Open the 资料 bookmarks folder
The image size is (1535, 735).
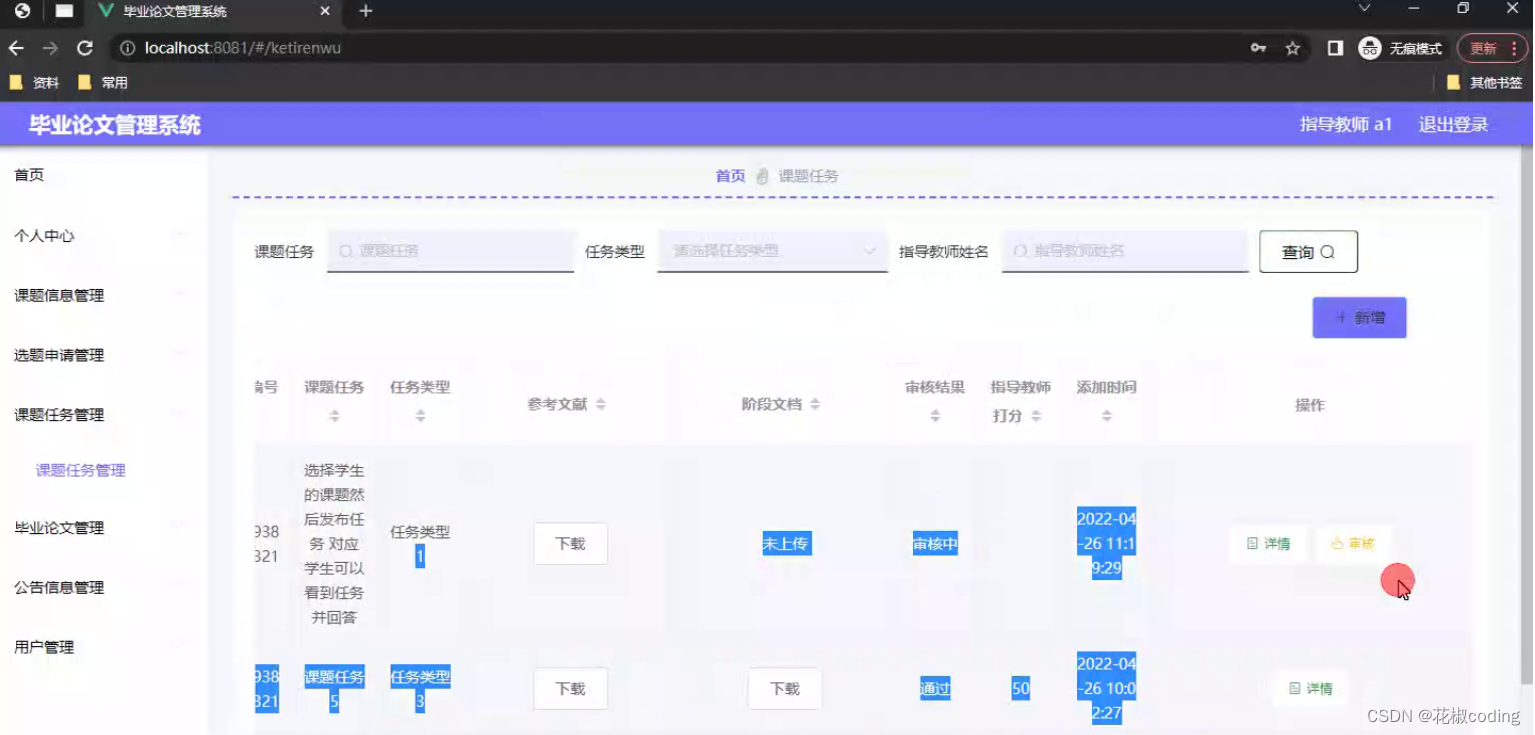pos(35,83)
